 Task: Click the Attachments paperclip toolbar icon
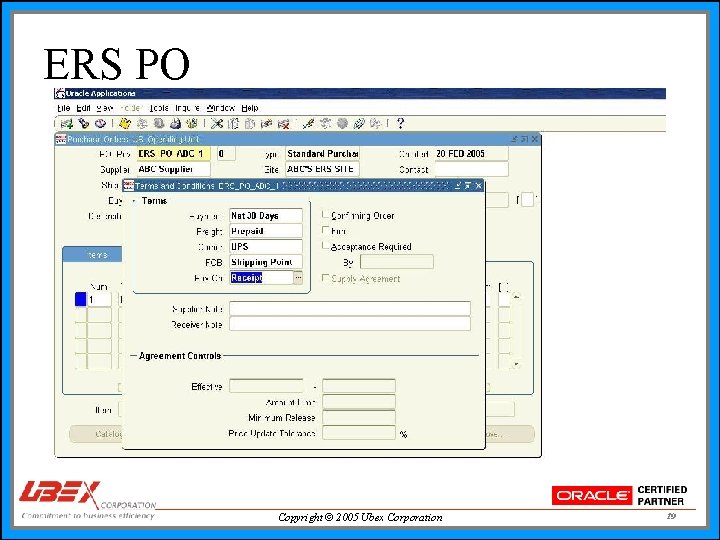(x=359, y=123)
